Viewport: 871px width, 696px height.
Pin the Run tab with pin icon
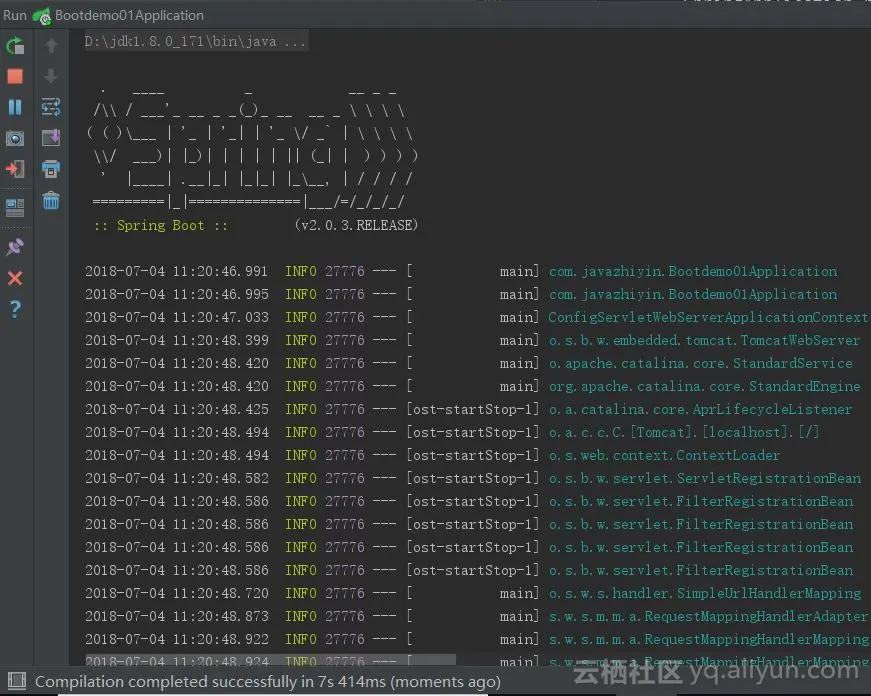15,247
